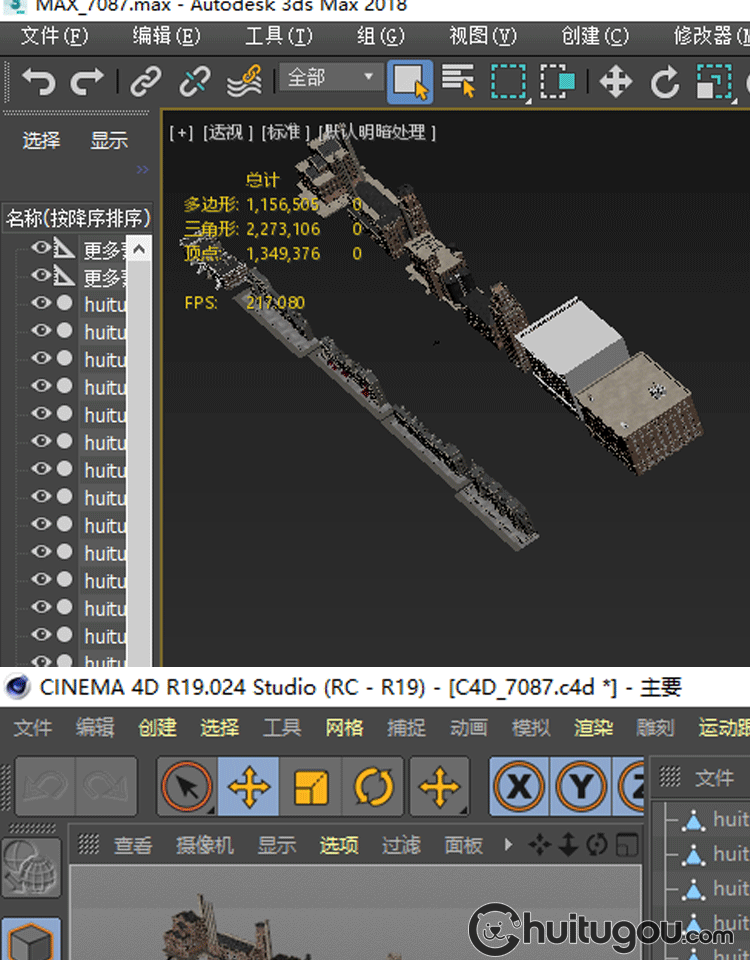The height and width of the screenshot is (960, 750).
Task: Expand the viewport menu overflow arrow in Cinema 4D
Action: [508, 845]
